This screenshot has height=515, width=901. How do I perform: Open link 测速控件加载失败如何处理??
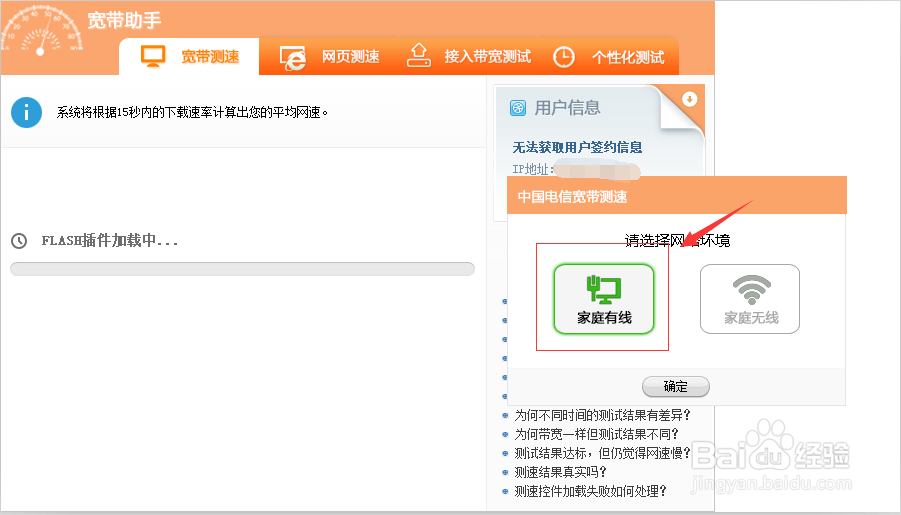[590, 491]
